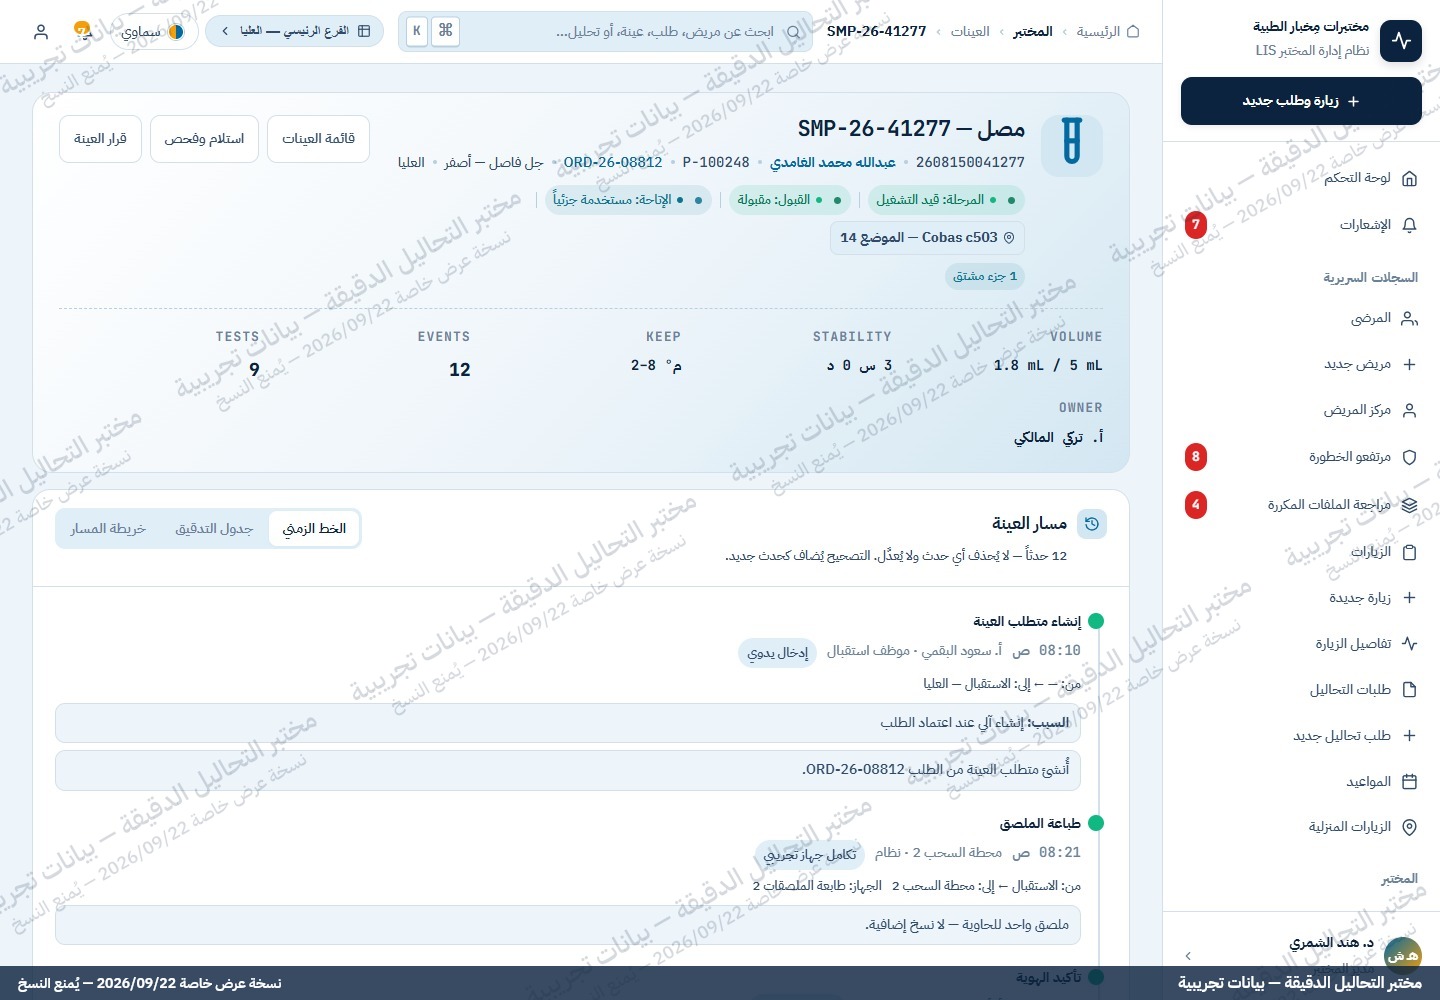
Task: Select the الخط الزمني tab
Action: click(x=314, y=528)
